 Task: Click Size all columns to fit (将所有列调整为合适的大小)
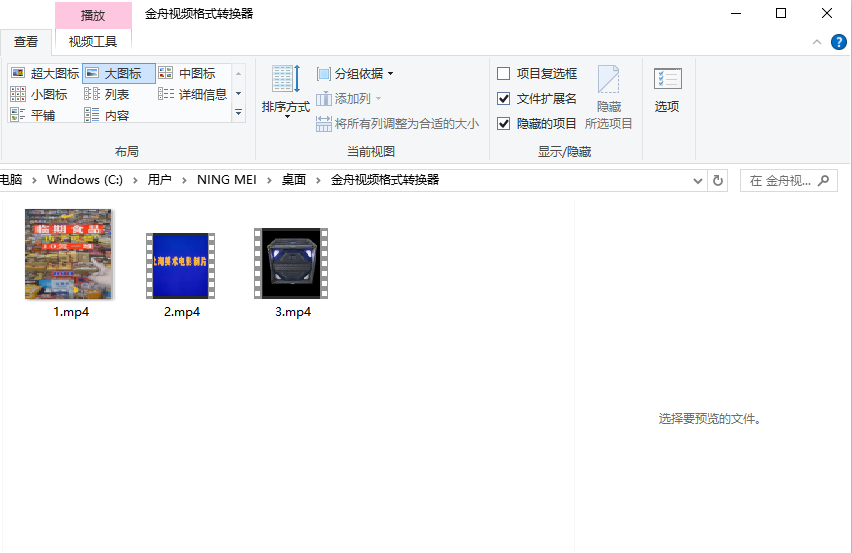397,124
